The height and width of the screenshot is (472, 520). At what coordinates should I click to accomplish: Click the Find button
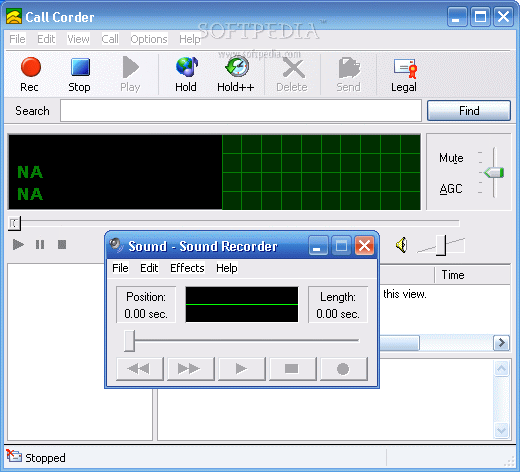coord(469,111)
